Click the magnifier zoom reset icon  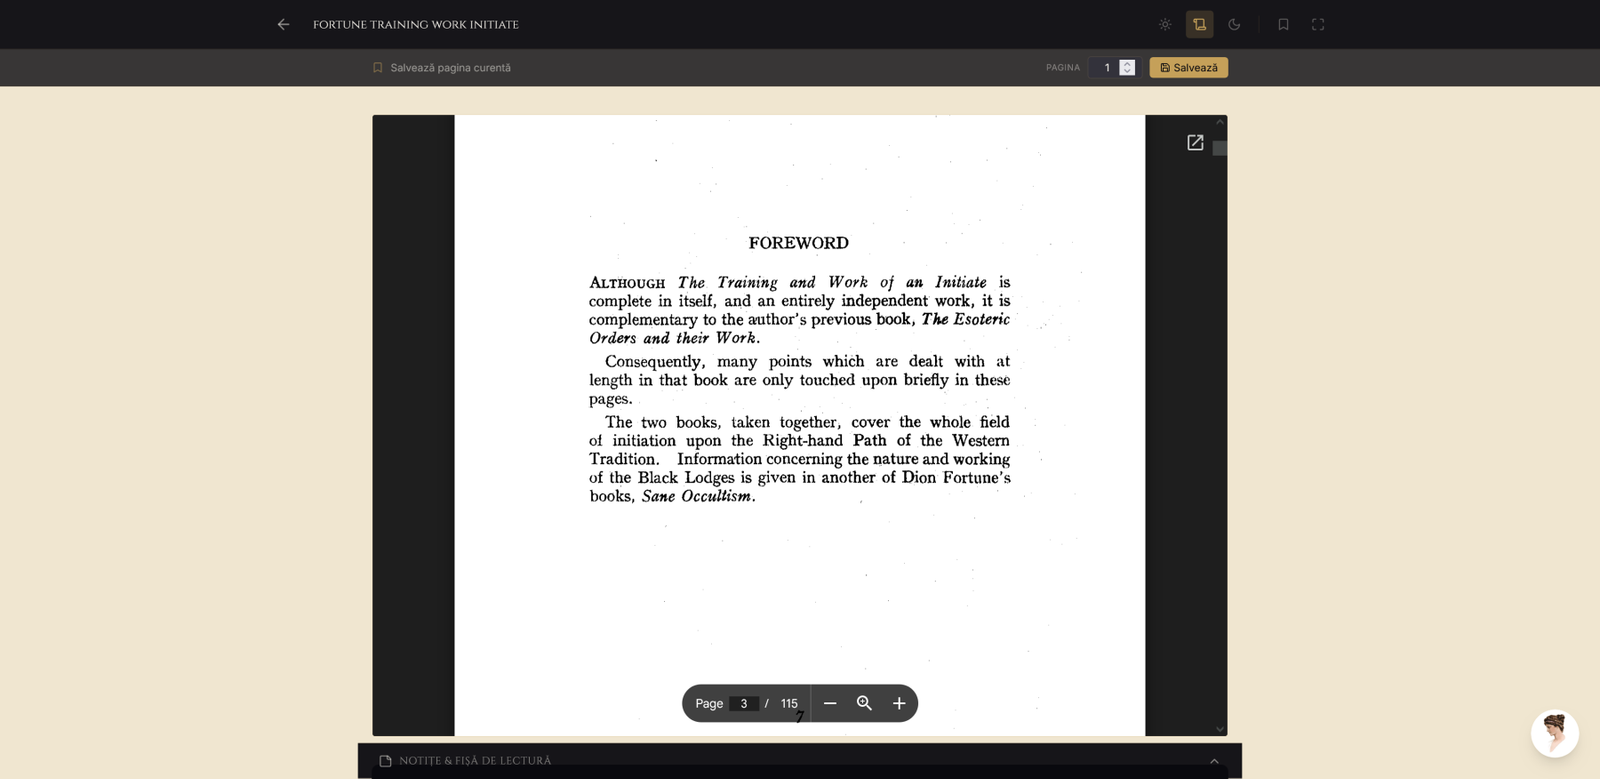pos(865,704)
